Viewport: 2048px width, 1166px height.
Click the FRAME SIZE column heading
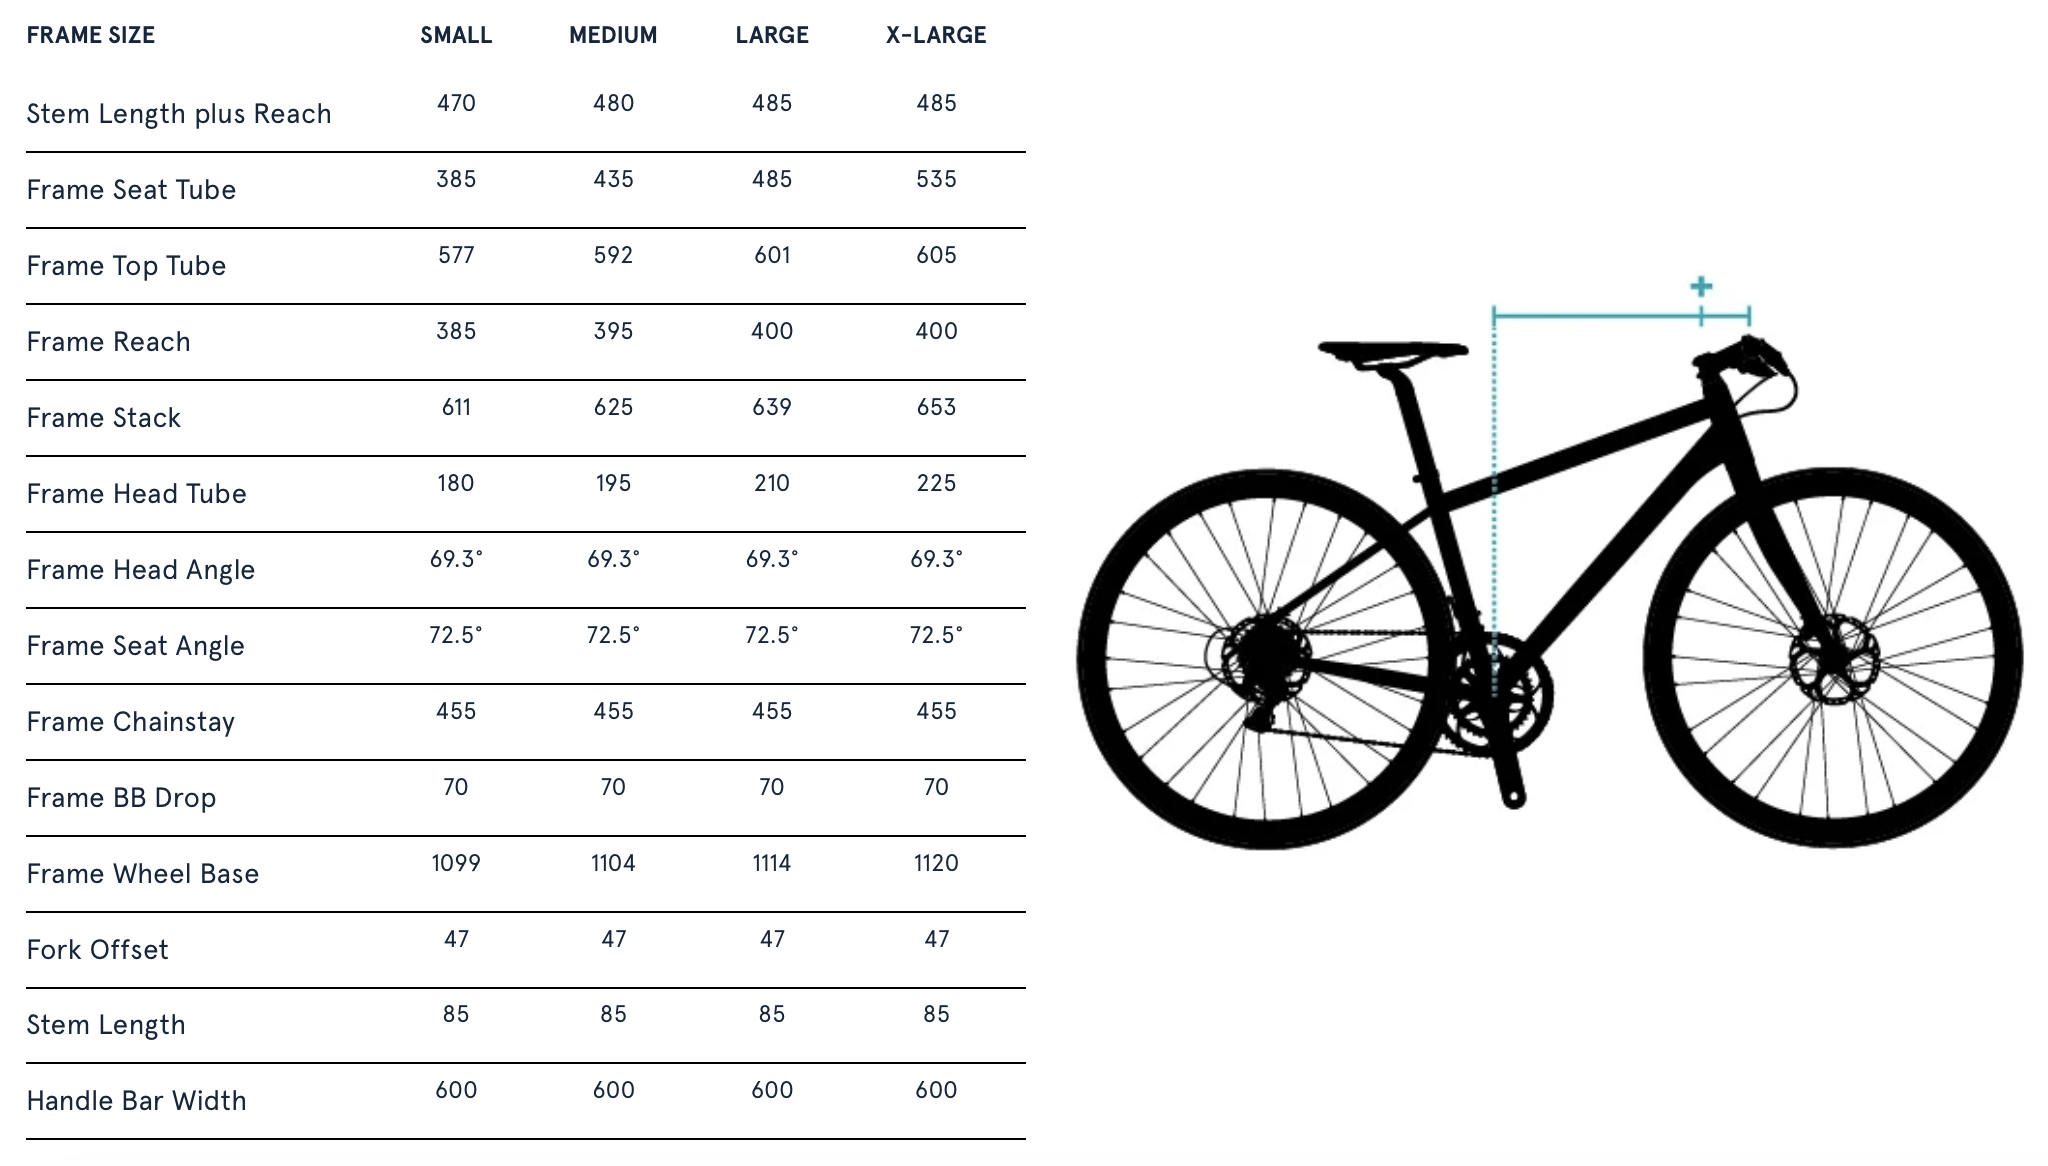click(x=91, y=35)
